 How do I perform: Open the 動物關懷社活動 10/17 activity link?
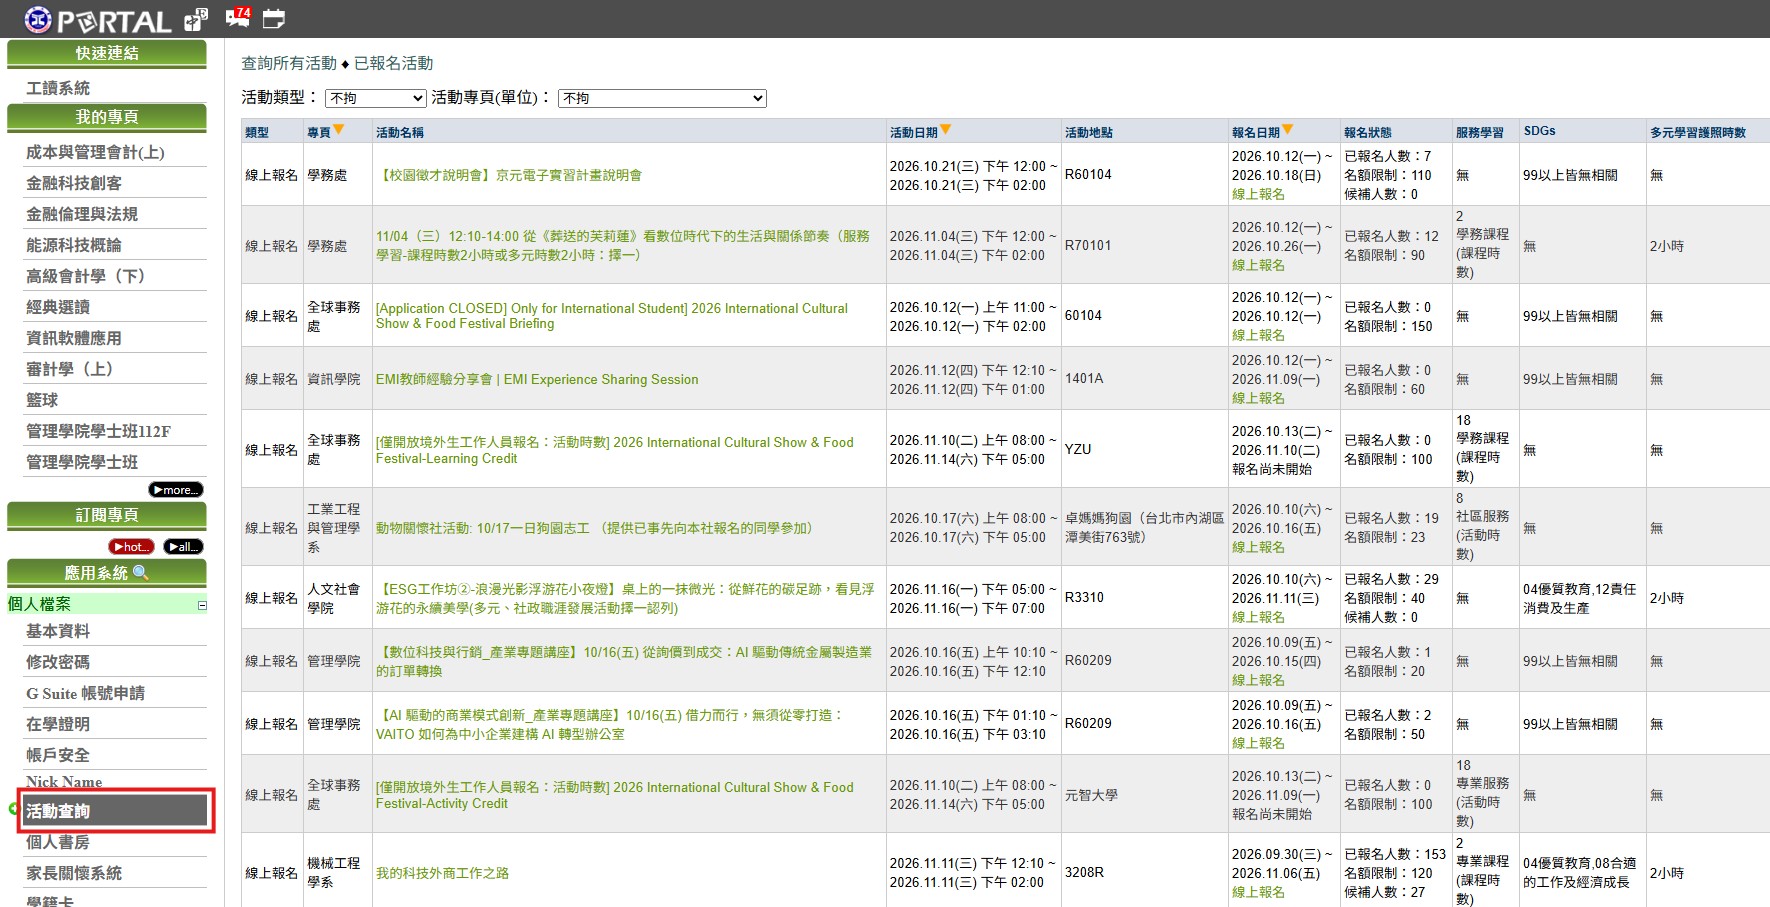[597, 528]
